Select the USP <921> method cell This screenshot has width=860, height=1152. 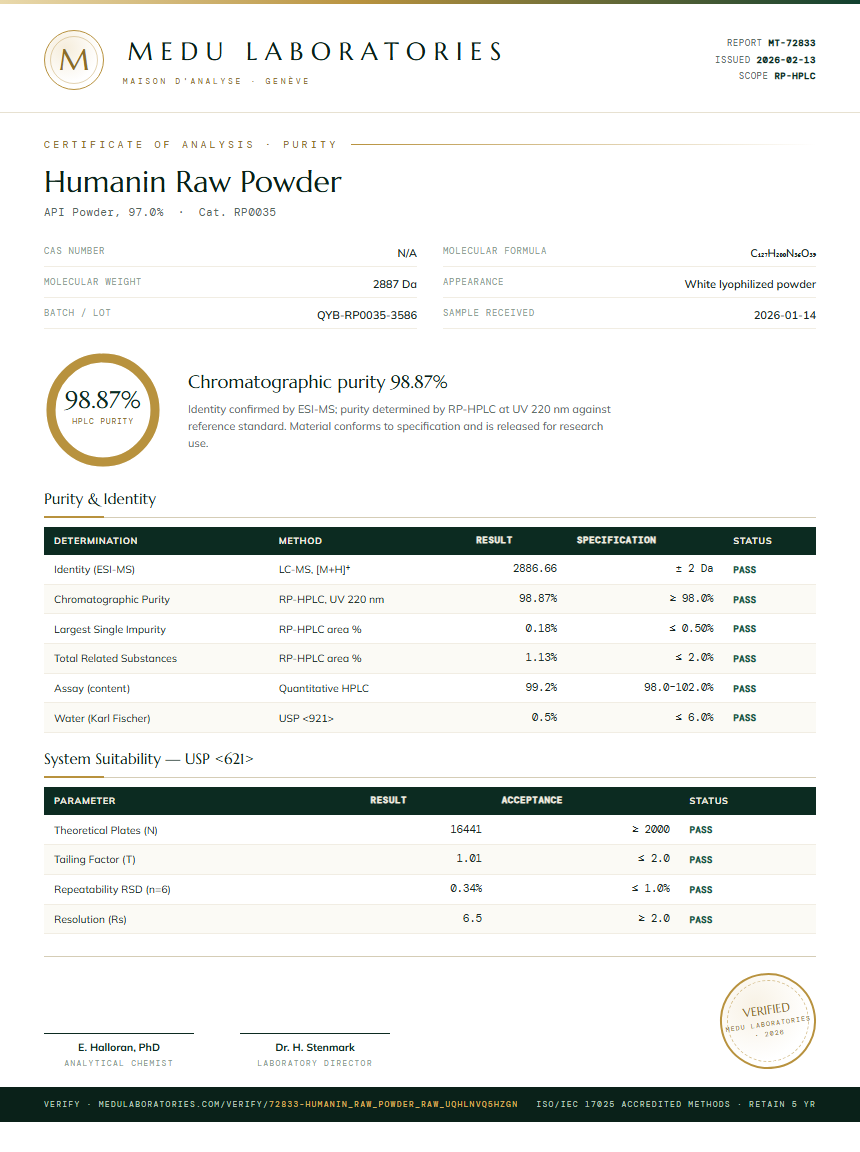pyautogui.click(x=306, y=719)
